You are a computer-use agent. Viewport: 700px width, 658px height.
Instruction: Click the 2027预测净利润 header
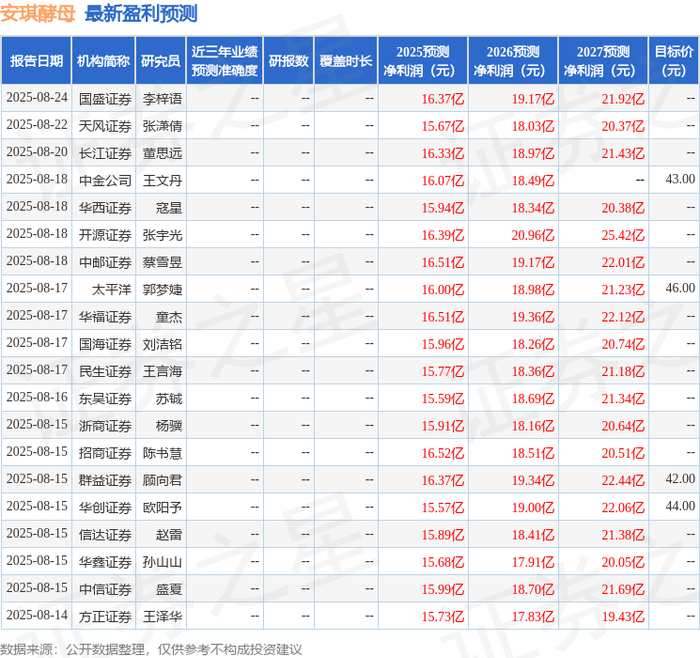603,61
